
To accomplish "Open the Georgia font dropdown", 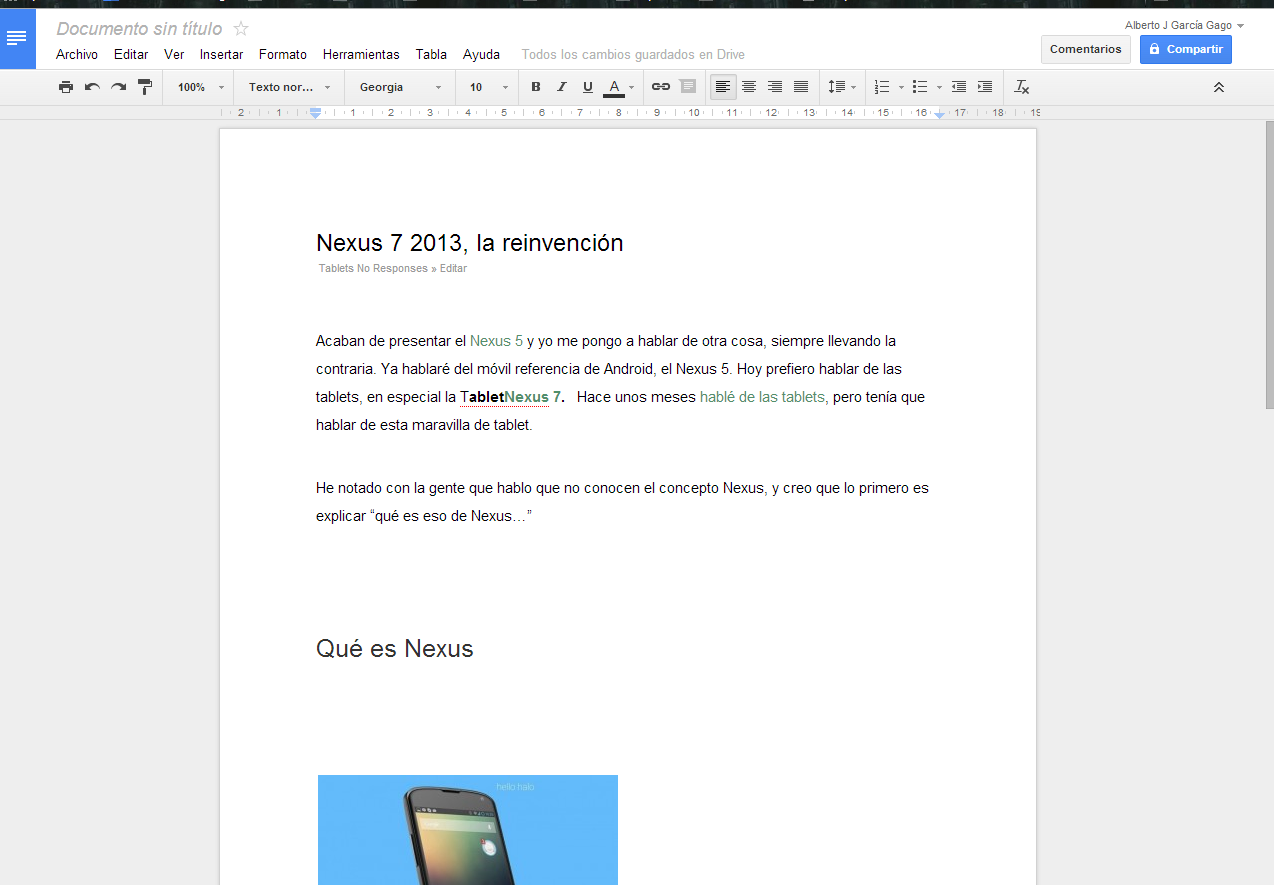I will coord(399,87).
